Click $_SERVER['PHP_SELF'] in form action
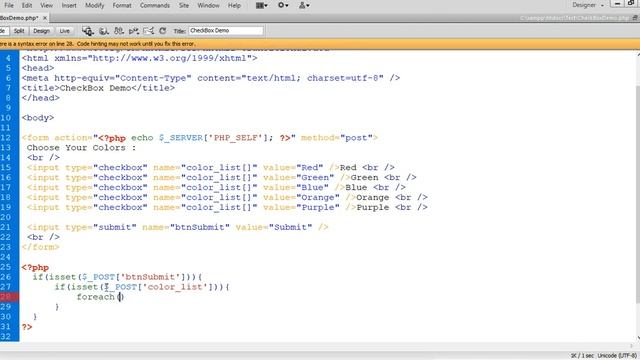The image size is (640, 360). [x=213, y=138]
